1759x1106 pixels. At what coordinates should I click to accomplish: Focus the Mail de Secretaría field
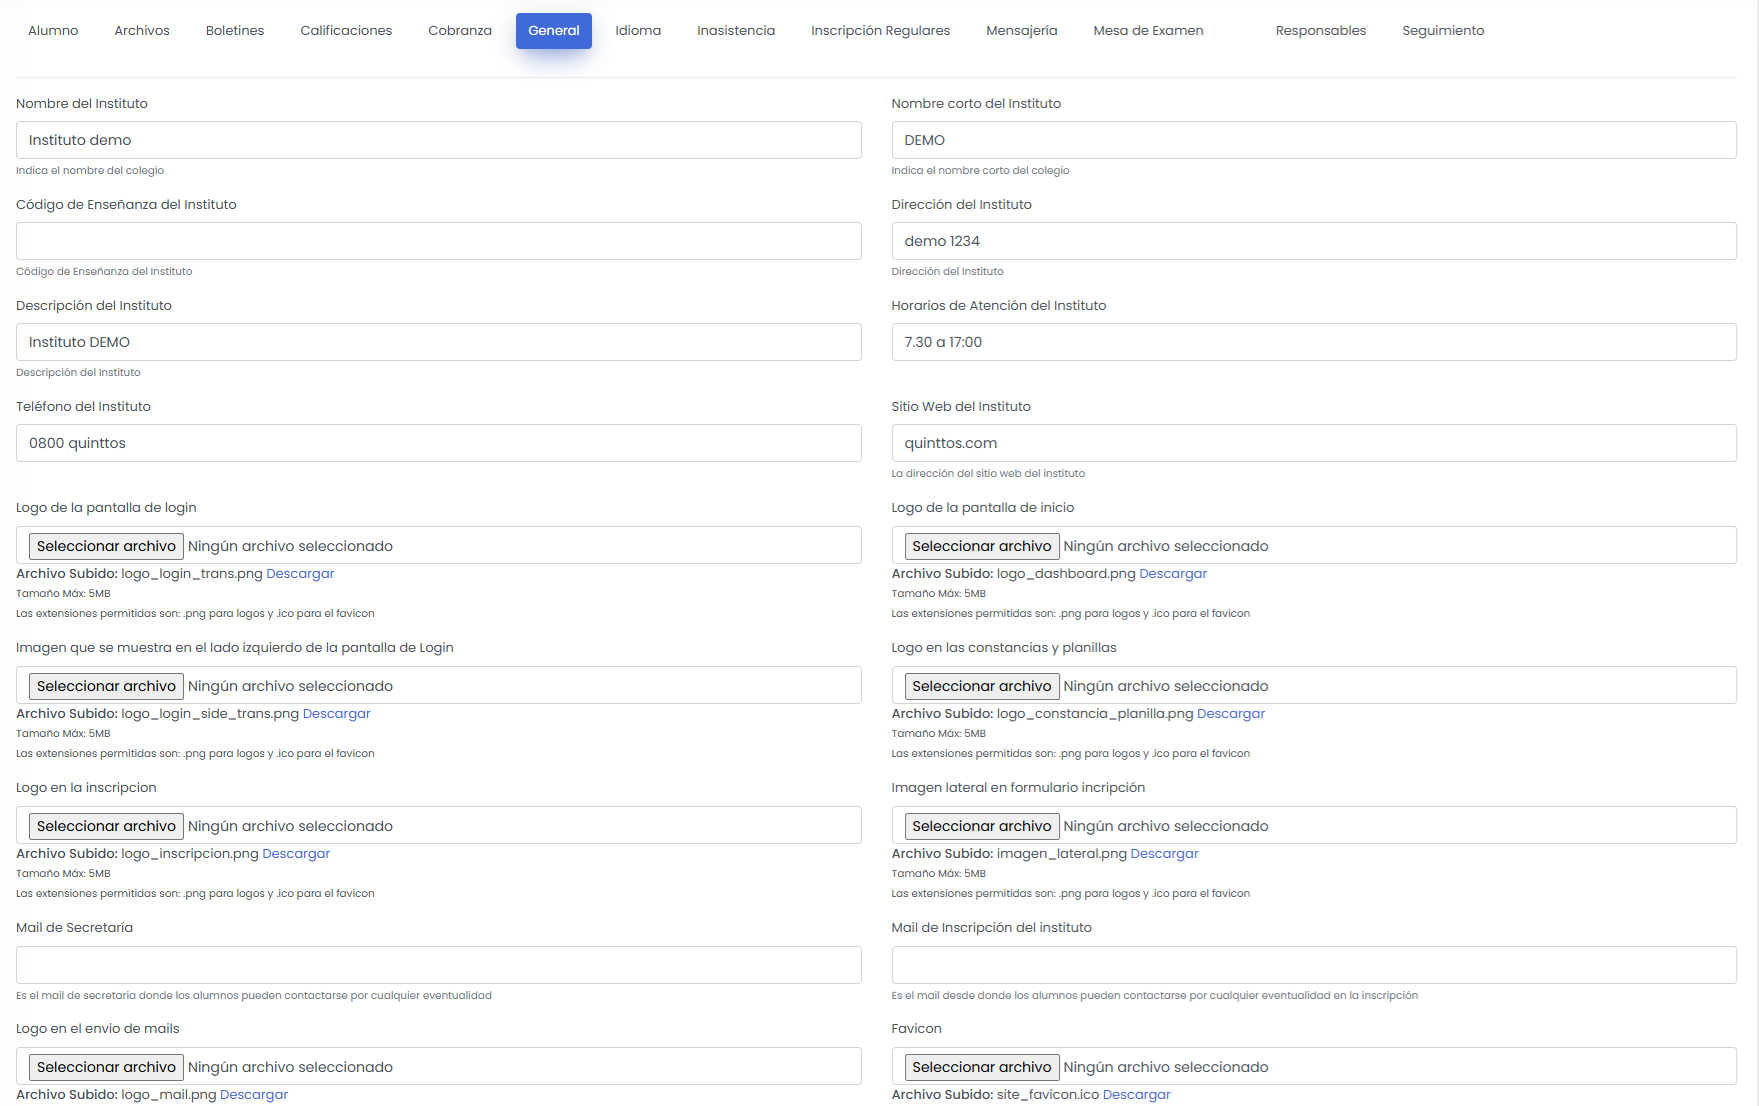[x=439, y=965]
